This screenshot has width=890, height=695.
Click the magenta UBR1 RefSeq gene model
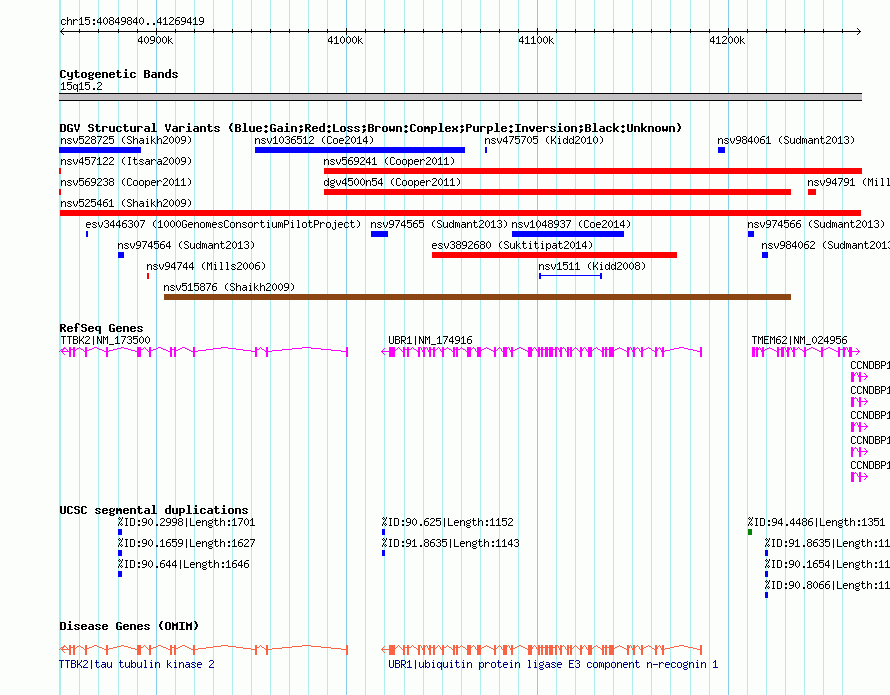(x=541, y=352)
